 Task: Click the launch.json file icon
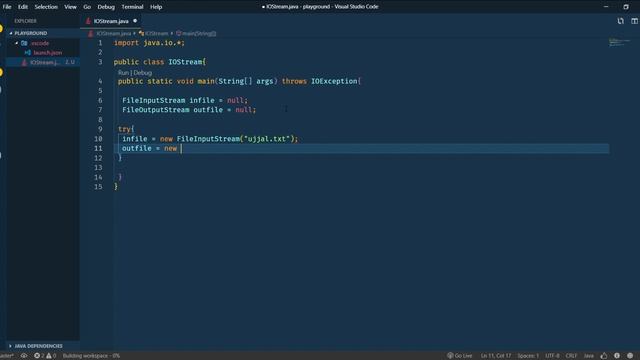tap(28, 53)
